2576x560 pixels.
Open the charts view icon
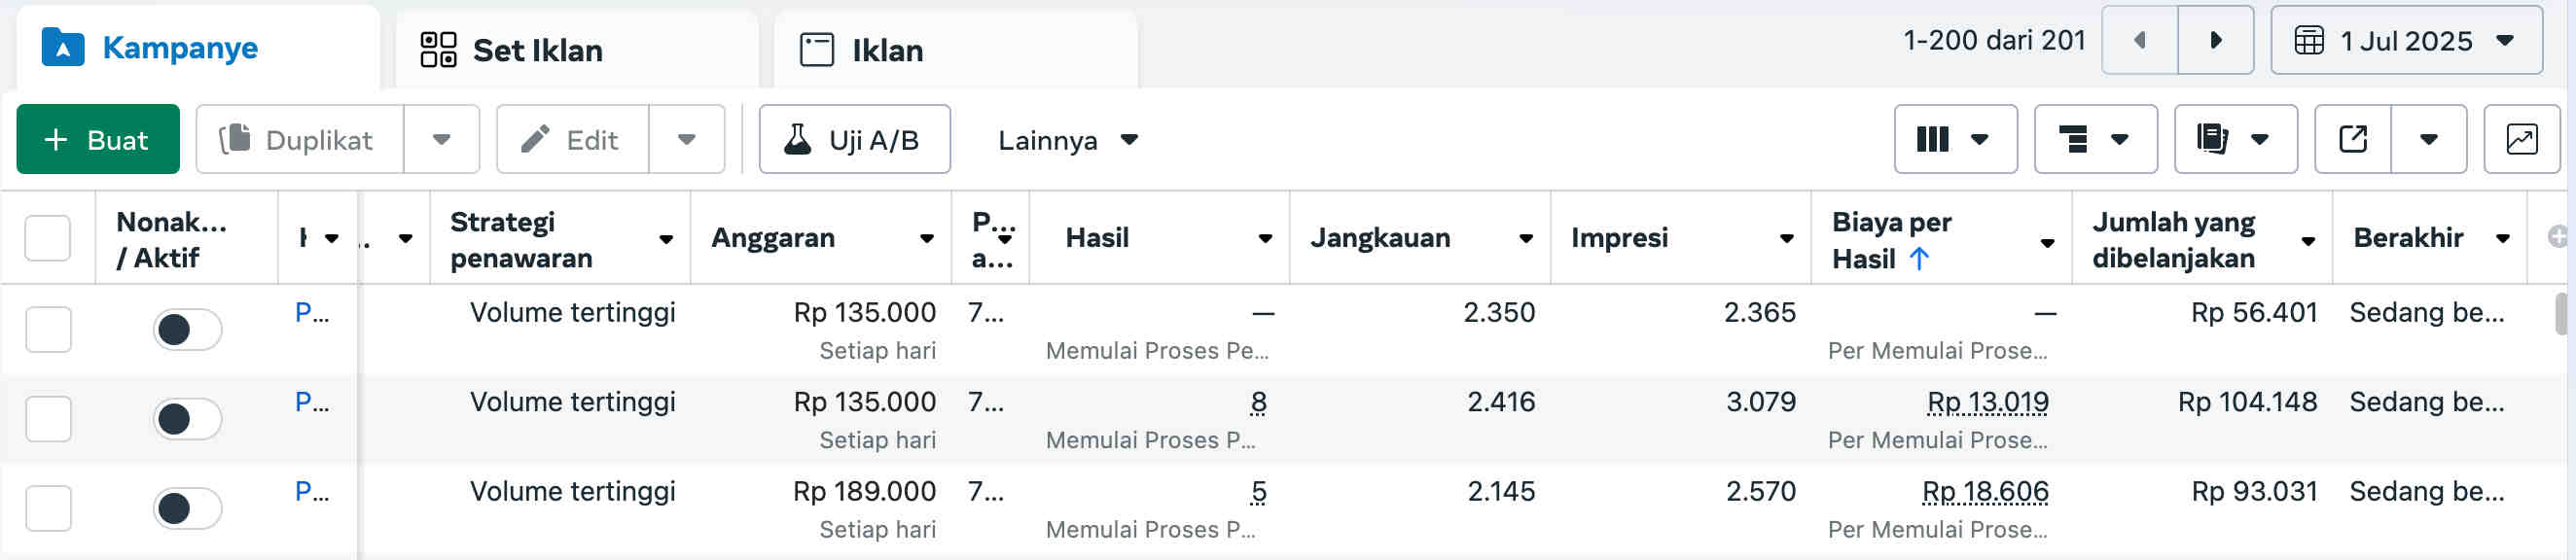pos(2521,139)
